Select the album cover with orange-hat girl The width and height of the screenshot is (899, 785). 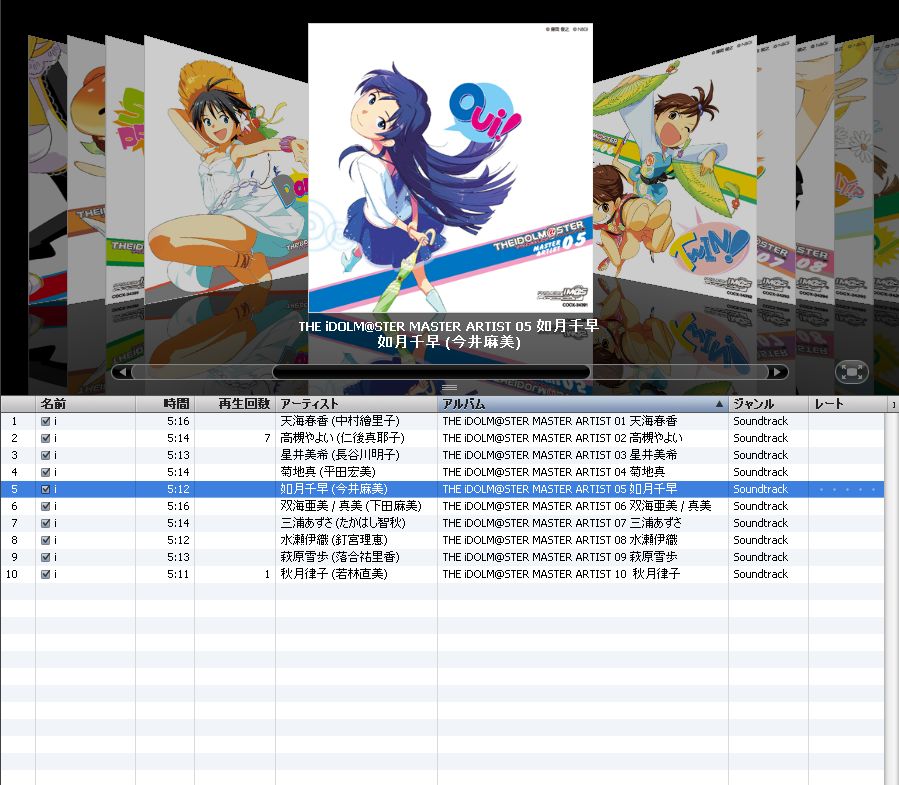226,170
